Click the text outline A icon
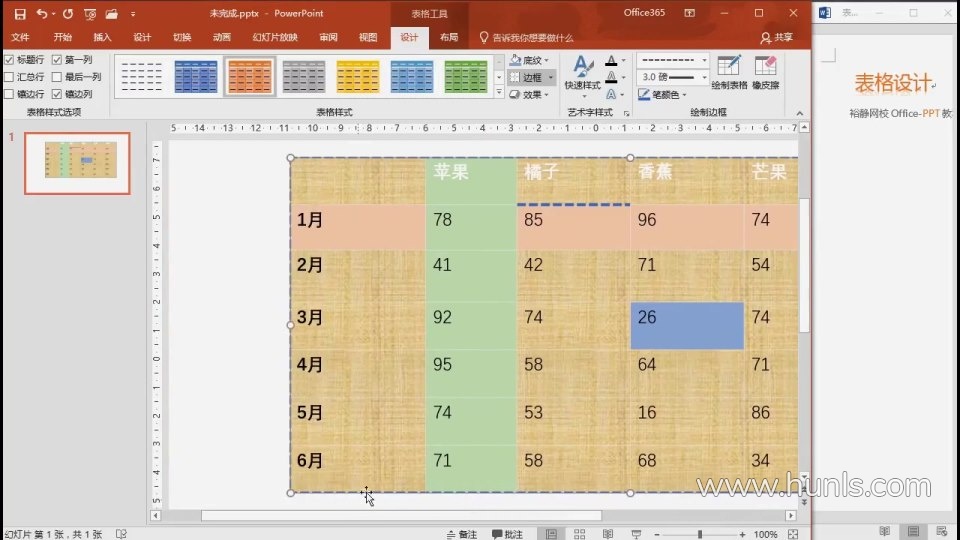960x540 pixels. (x=611, y=77)
